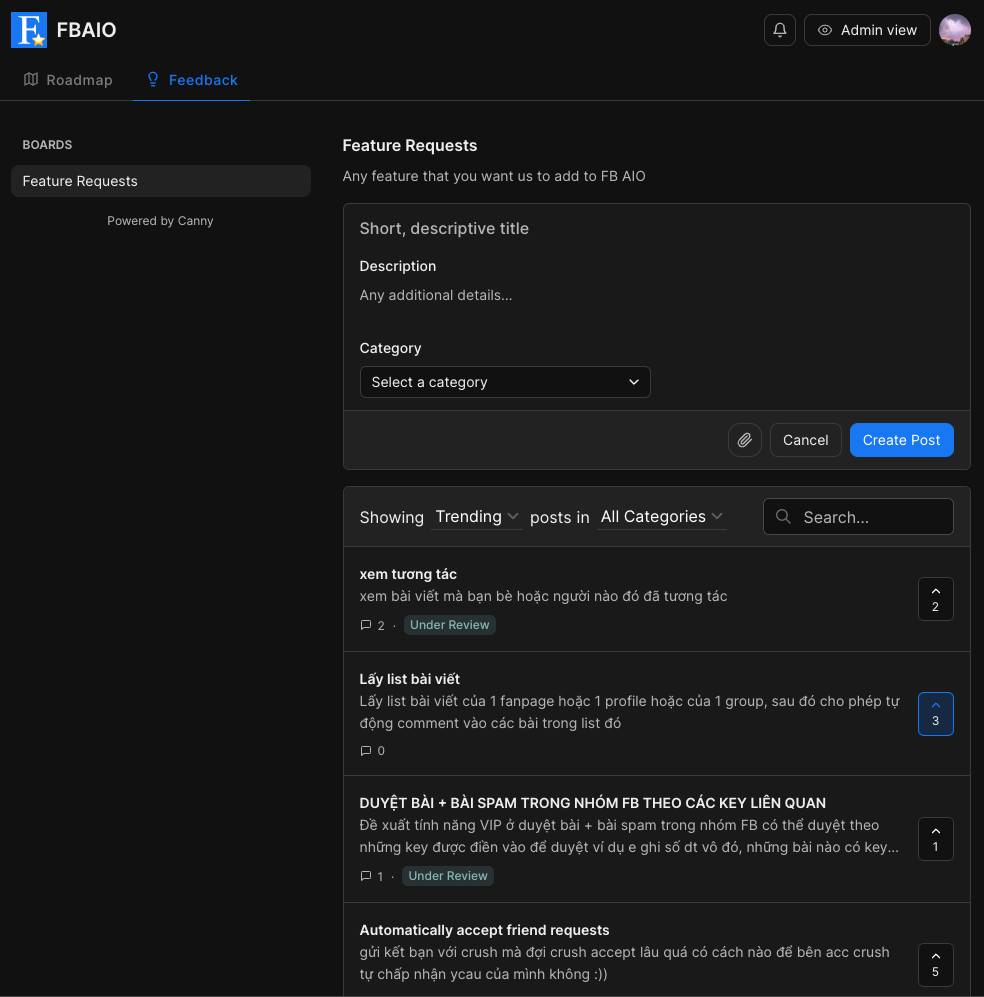Open comments on "Lấy list bài viết" post

(372, 751)
